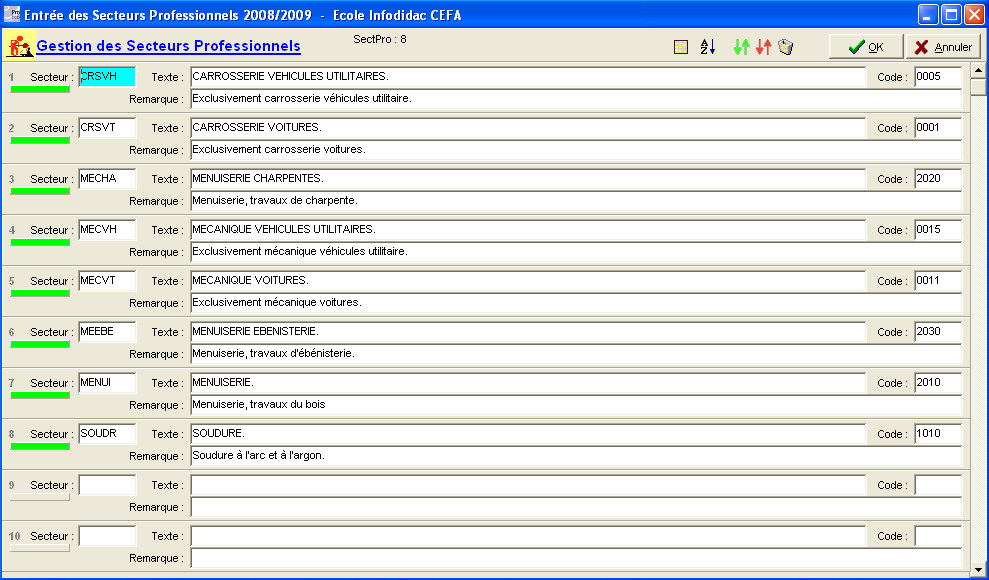
Task: Click Code field containing 2010
Action: [938, 383]
